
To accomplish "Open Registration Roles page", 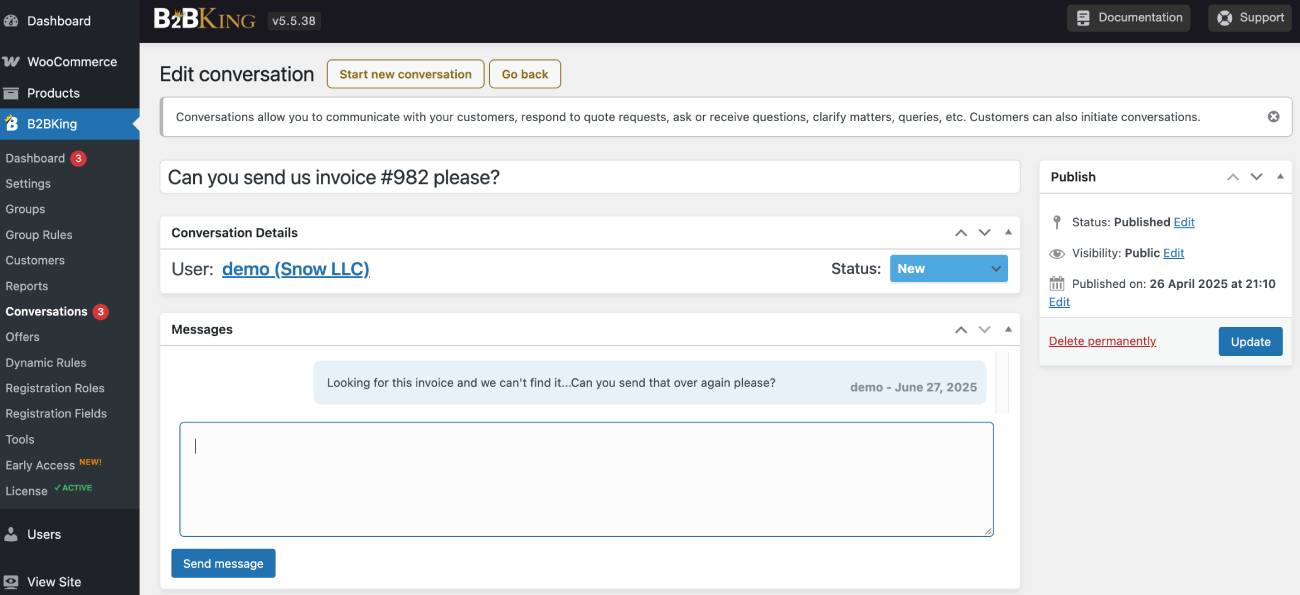I will [x=55, y=388].
